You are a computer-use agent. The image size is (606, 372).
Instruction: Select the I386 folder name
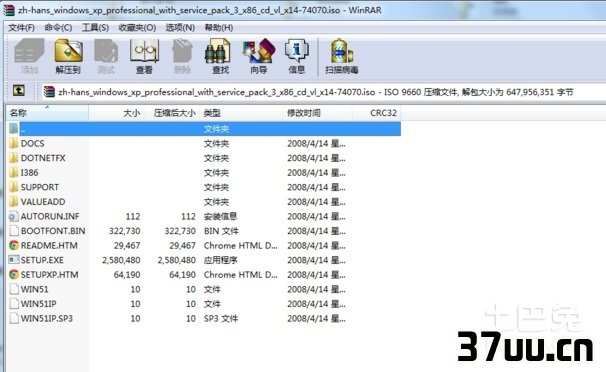pos(29,173)
